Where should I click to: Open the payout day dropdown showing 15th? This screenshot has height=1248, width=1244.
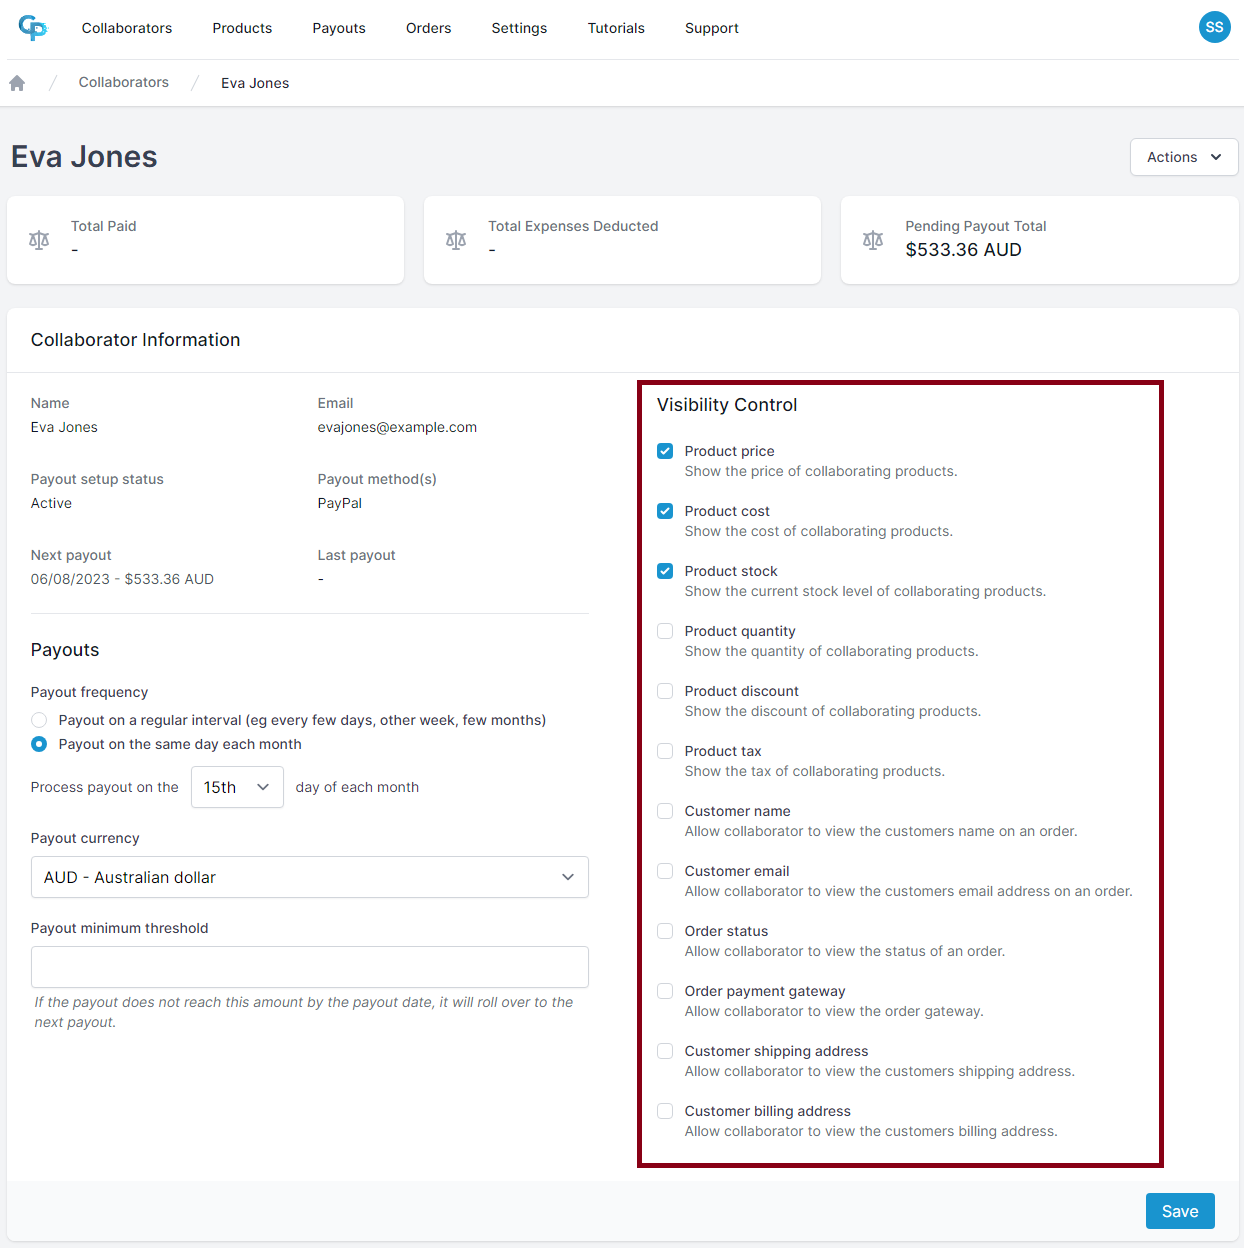(237, 787)
